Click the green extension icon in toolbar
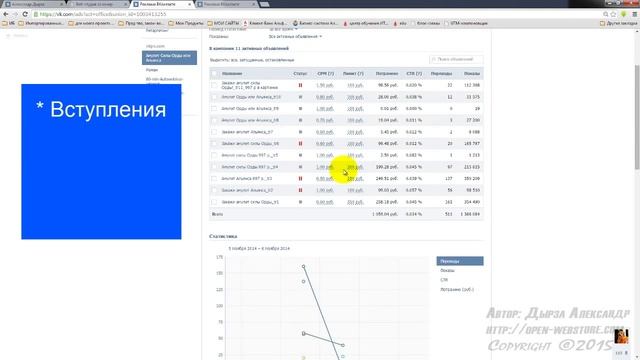Viewport: 640px width, 360px height. tap(623, 14)
